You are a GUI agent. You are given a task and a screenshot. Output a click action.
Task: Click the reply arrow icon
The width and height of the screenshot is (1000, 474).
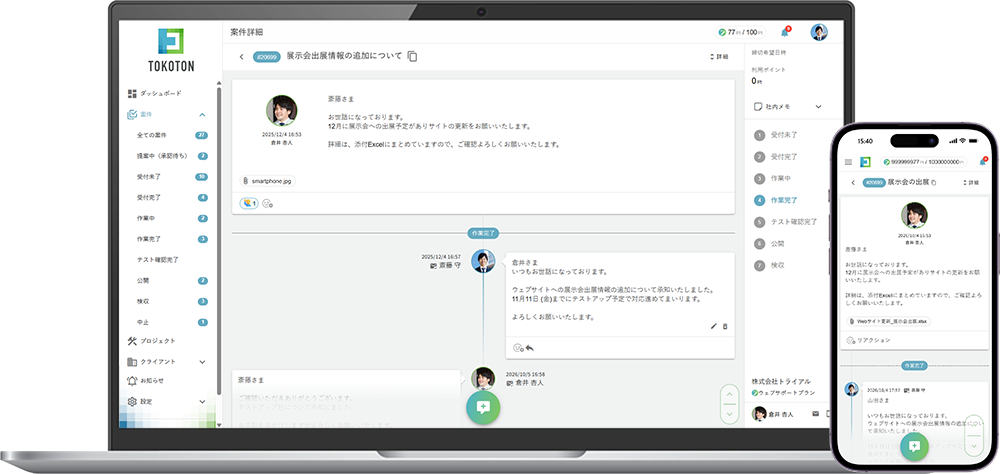pos(529,348)
